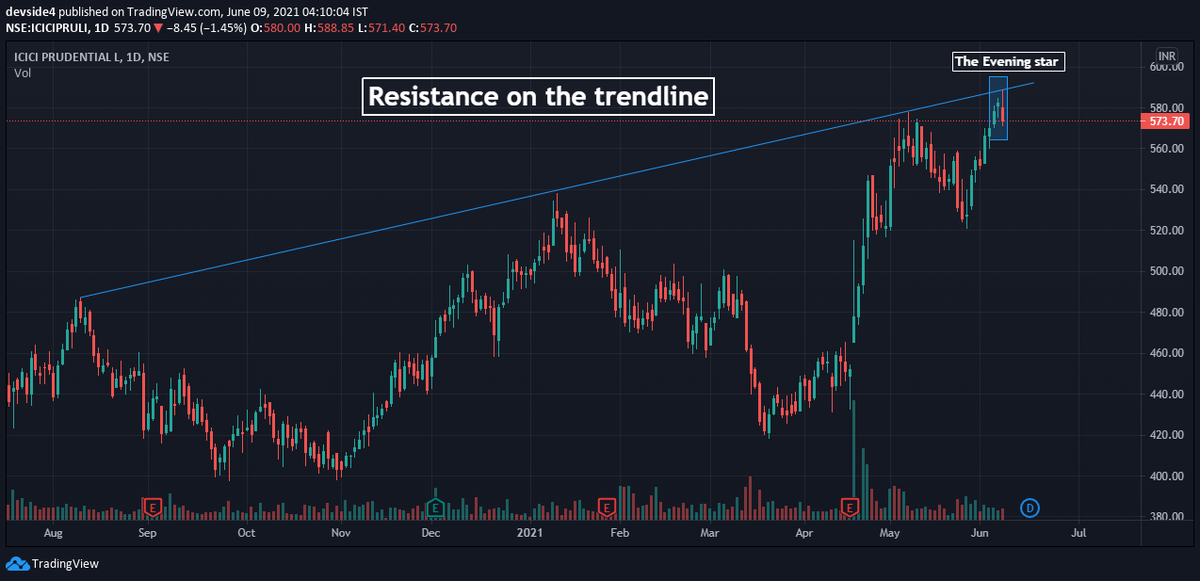Click the Jun label on time axis
Image resolution: width=1200 pixels, height=581 pixels.
pos(982,534)
